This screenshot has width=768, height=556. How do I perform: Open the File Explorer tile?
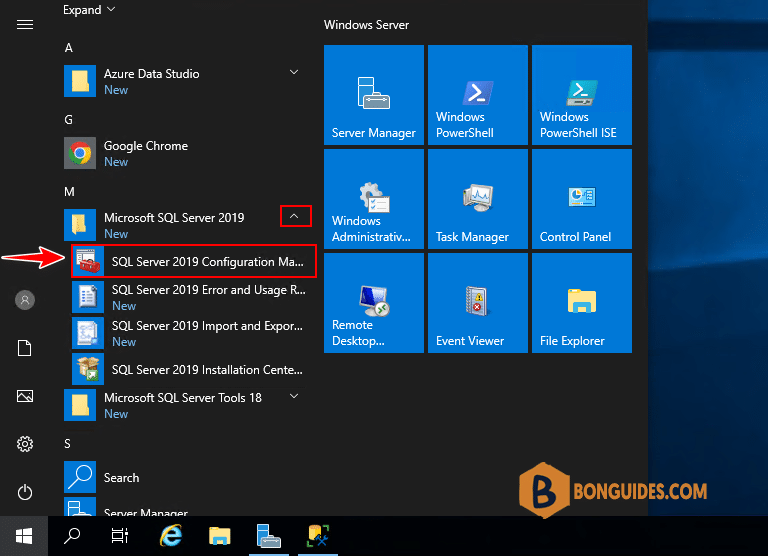click(582, 303)
